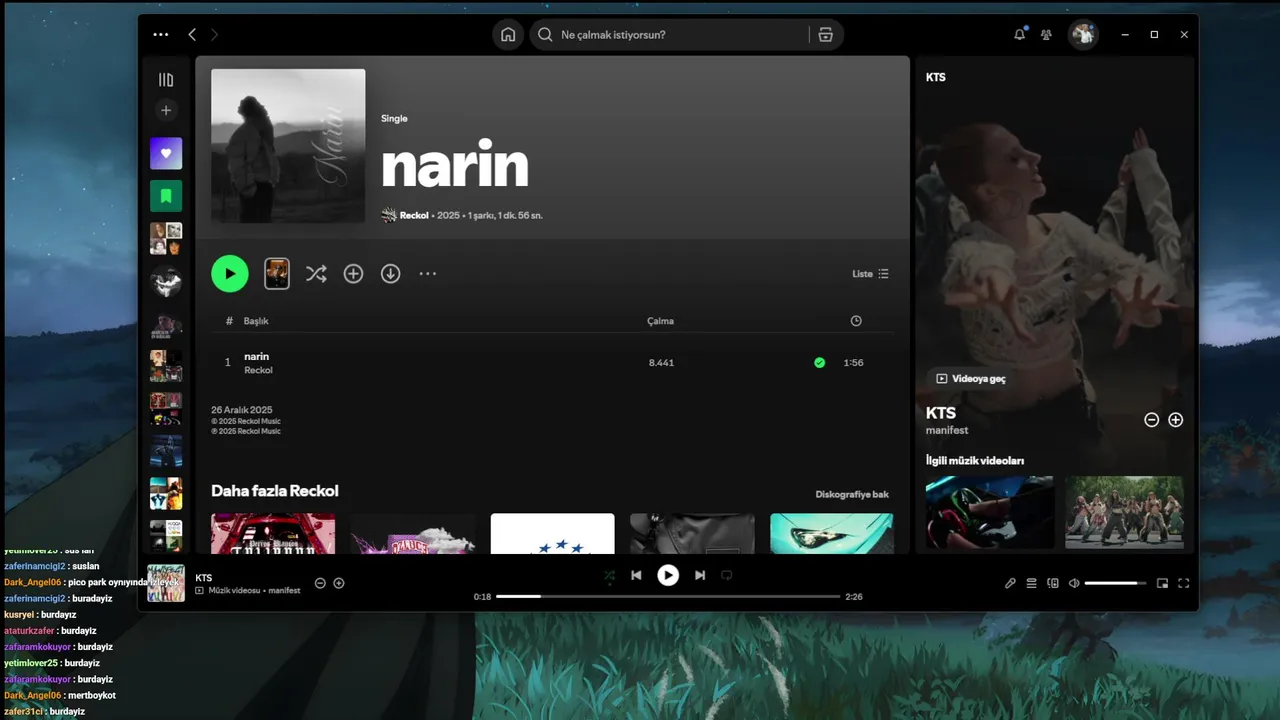
Task: Select the narin track title
Action: coord(257,356)
